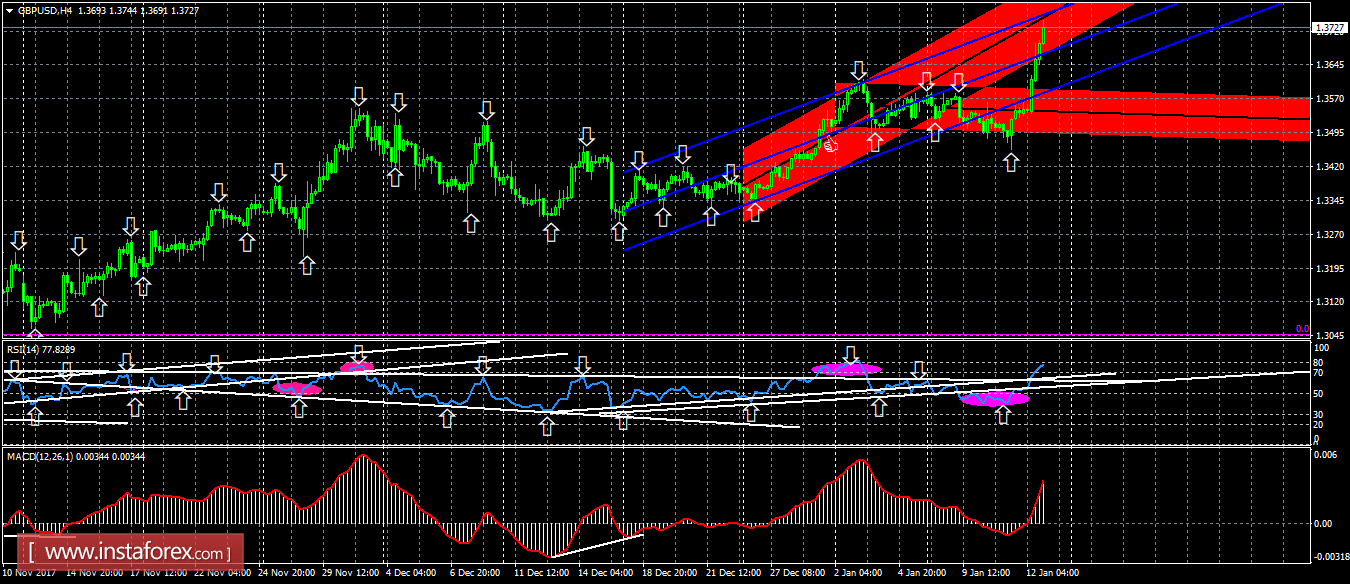Select the white divergence line on MACD
1350x584 pixels.
[596, 546]
